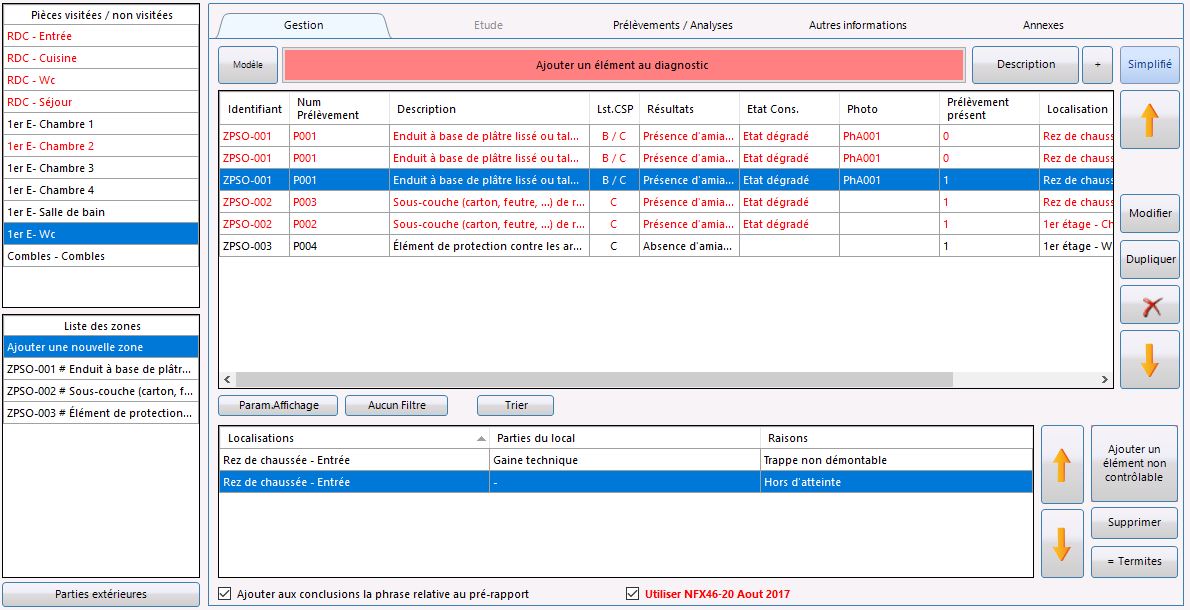Click the Raisons column header
The height and width of the screenshot is (610, 1190).
click(896, 438)
